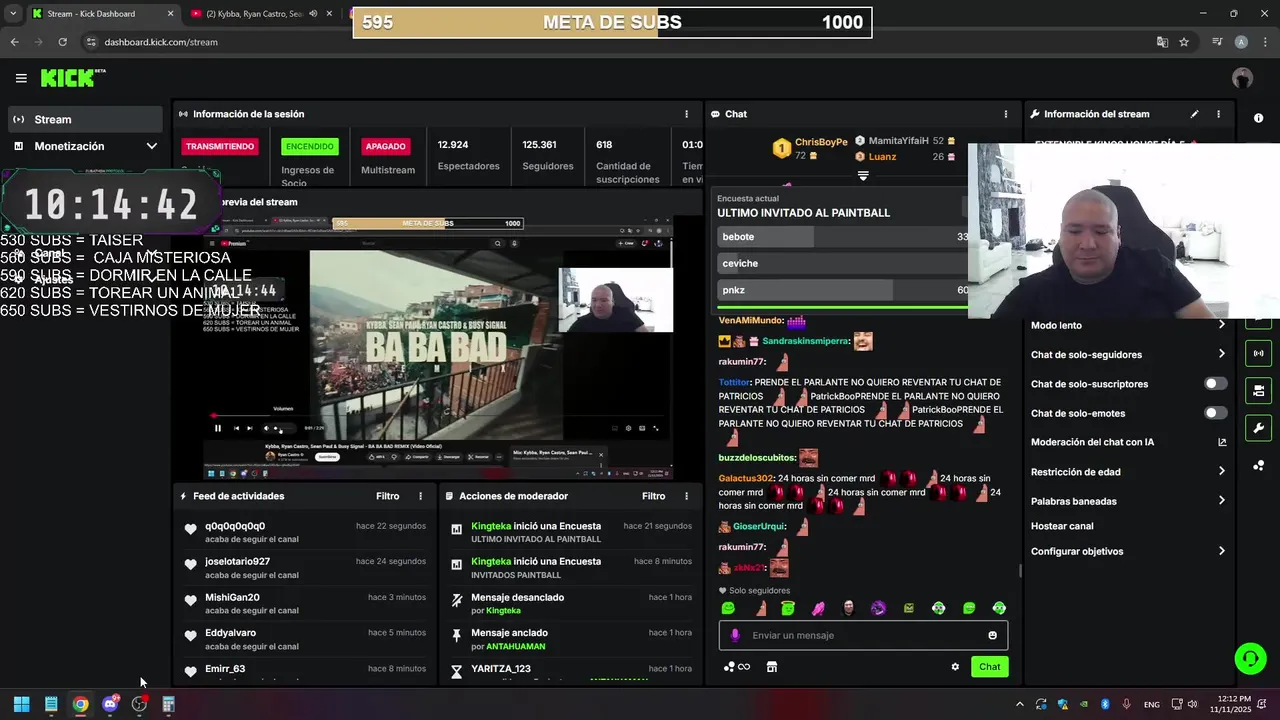Click the camera panel icon on right rail
The height and width of the screenshot is (720, 1280).
pos(1258,390)
